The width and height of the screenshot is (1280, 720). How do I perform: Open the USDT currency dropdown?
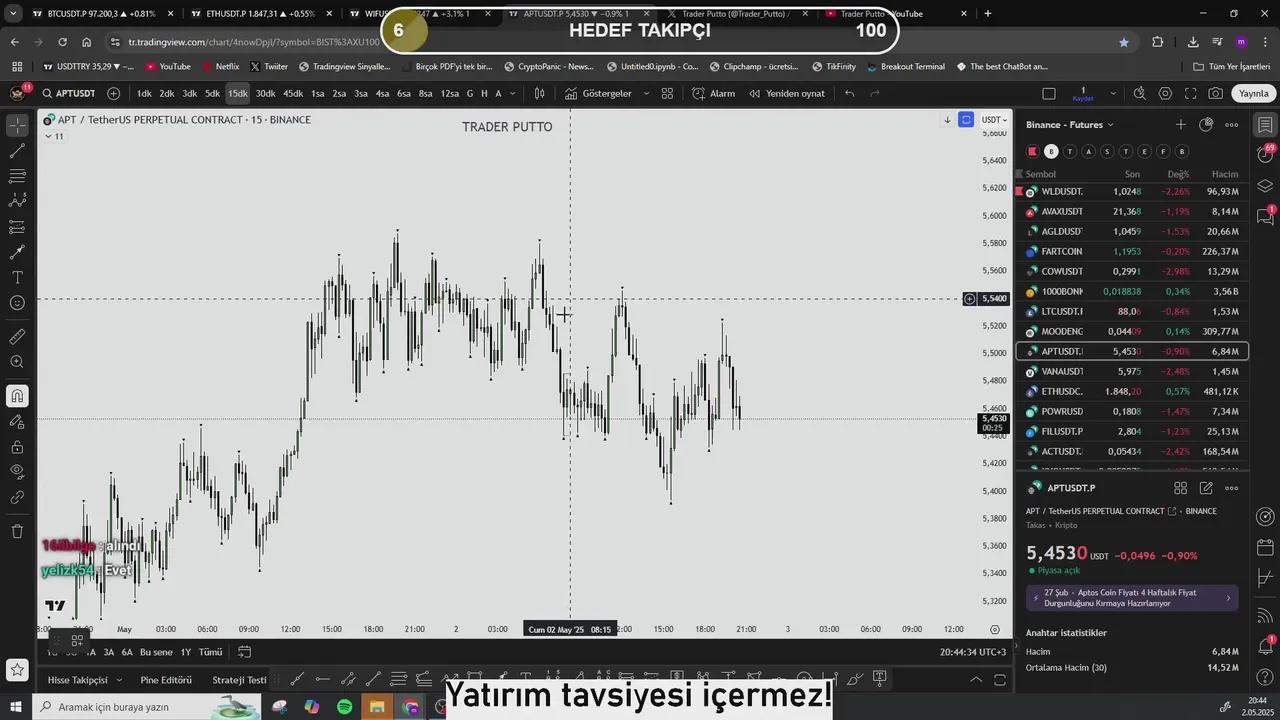click(x=993, y=120)
